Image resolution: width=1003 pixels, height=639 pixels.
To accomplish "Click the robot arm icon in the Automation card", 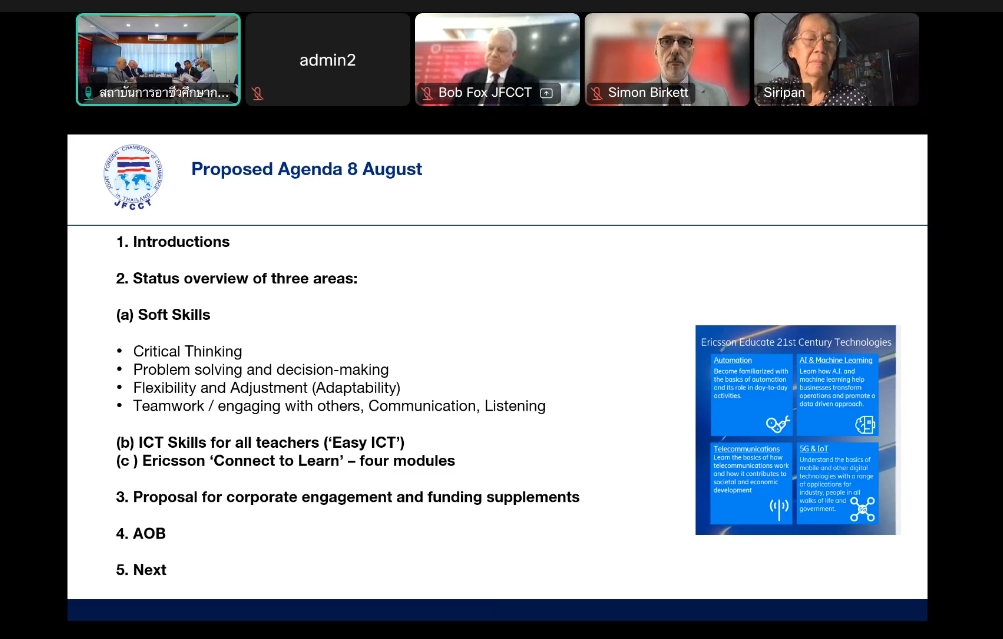I will [x=777, y=423].
